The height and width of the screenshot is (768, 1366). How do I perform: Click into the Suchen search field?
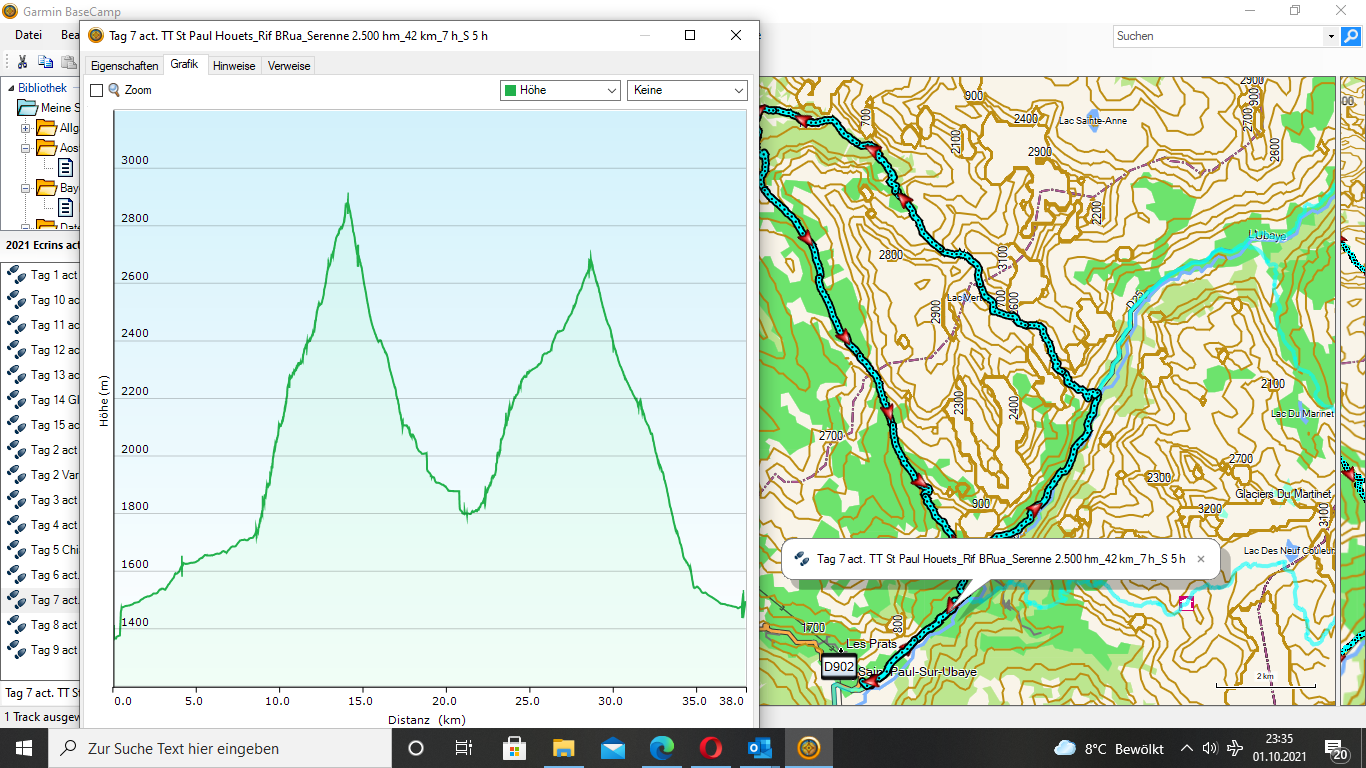pos(1218,36)
